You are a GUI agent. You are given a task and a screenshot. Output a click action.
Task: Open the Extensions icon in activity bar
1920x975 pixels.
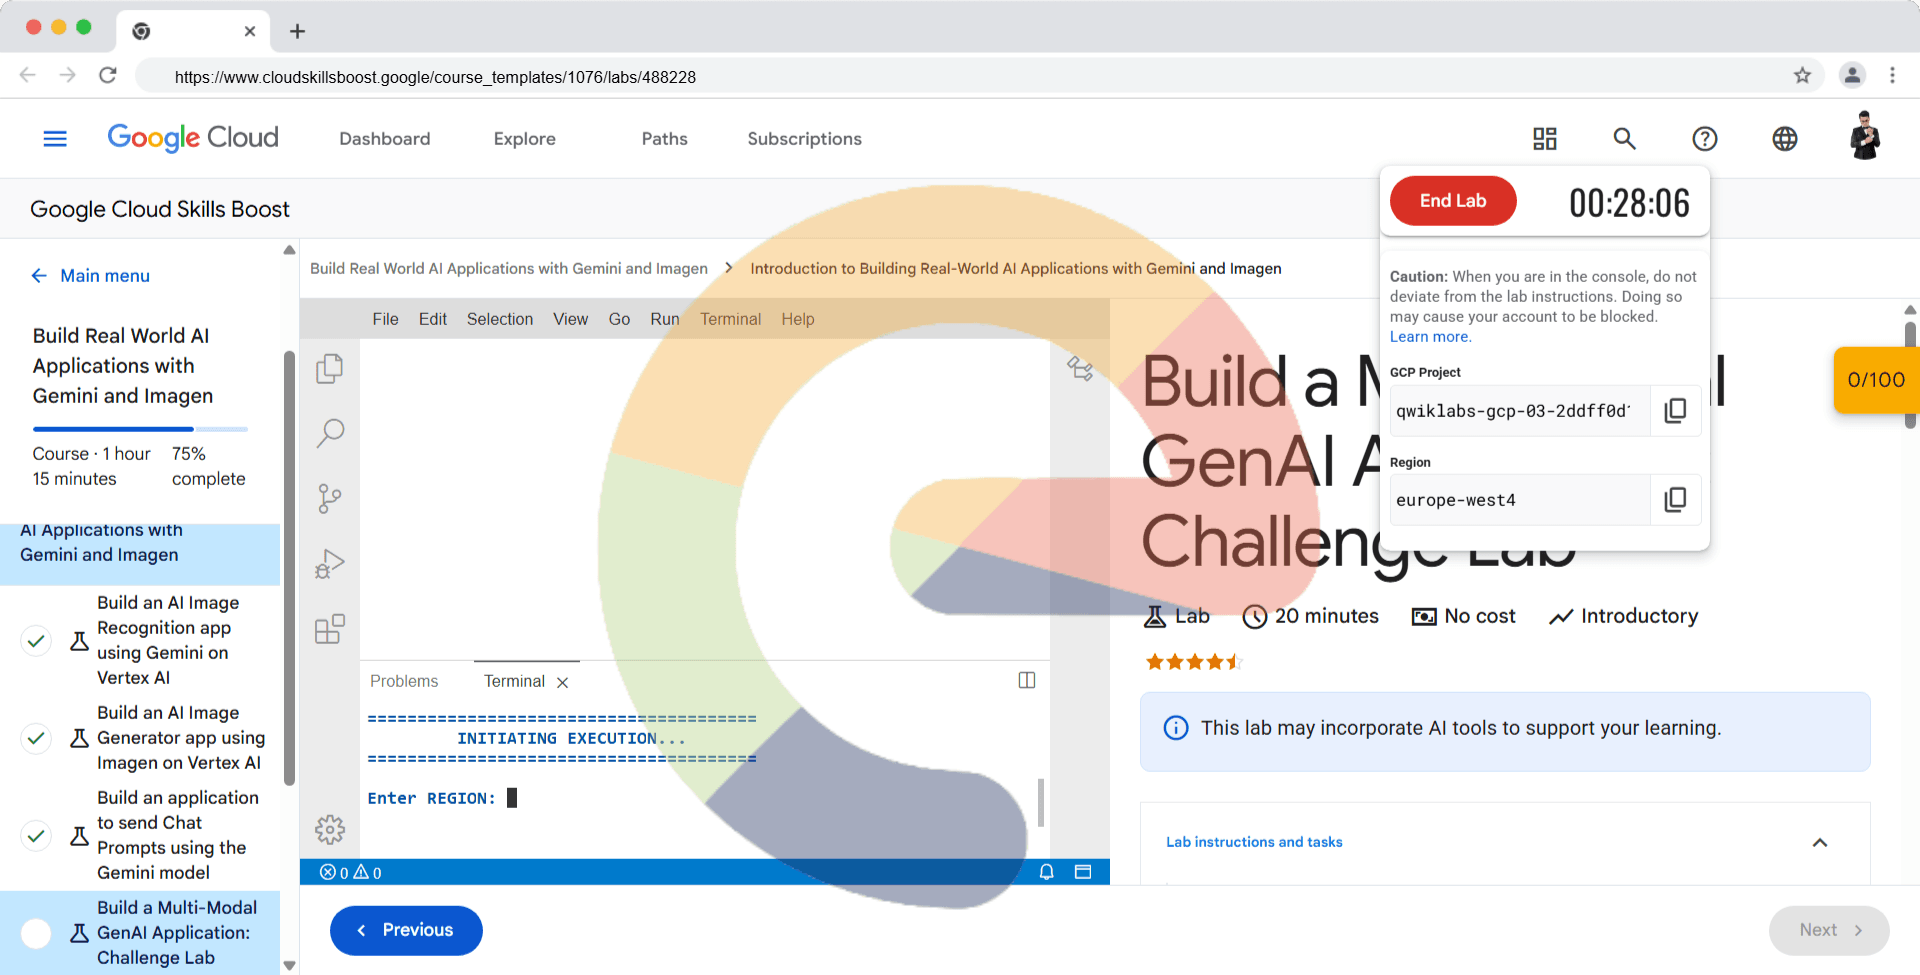tap(330, 629)
